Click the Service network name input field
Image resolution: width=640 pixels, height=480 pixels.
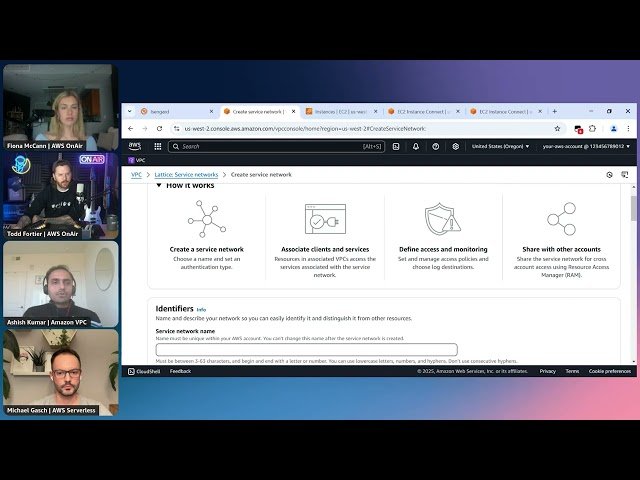[307, 350]
